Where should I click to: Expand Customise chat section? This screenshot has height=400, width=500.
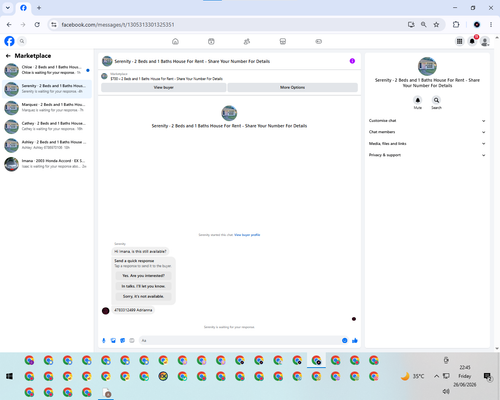coord(427,121)
